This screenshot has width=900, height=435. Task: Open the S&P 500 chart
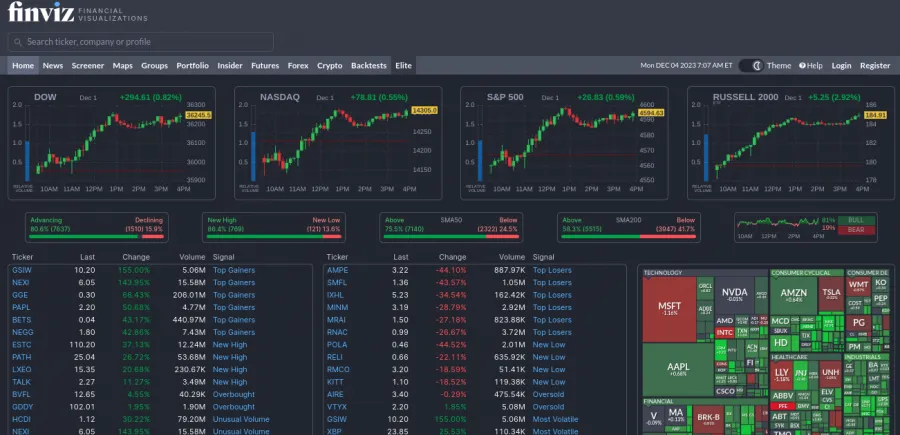coord(564,143)
